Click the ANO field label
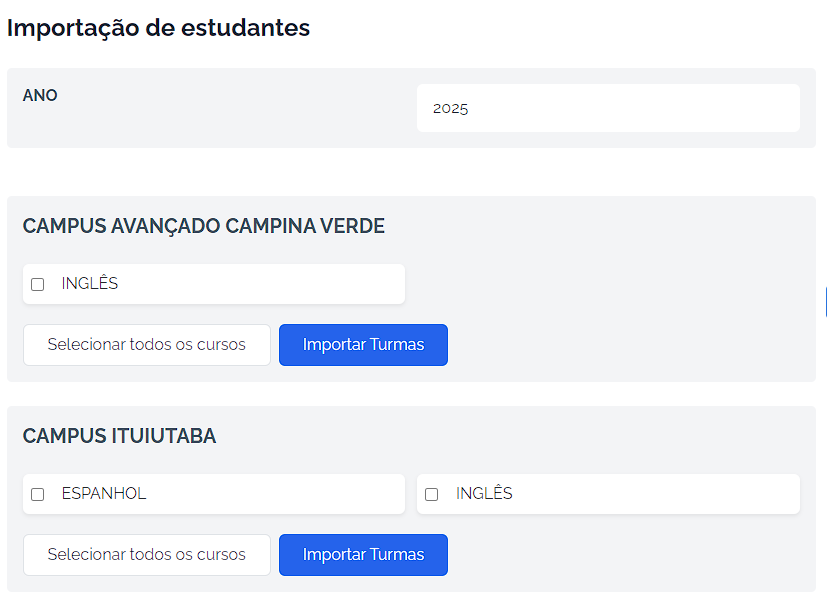The width and height of the screenshot is (827, 603). (40, 96)
